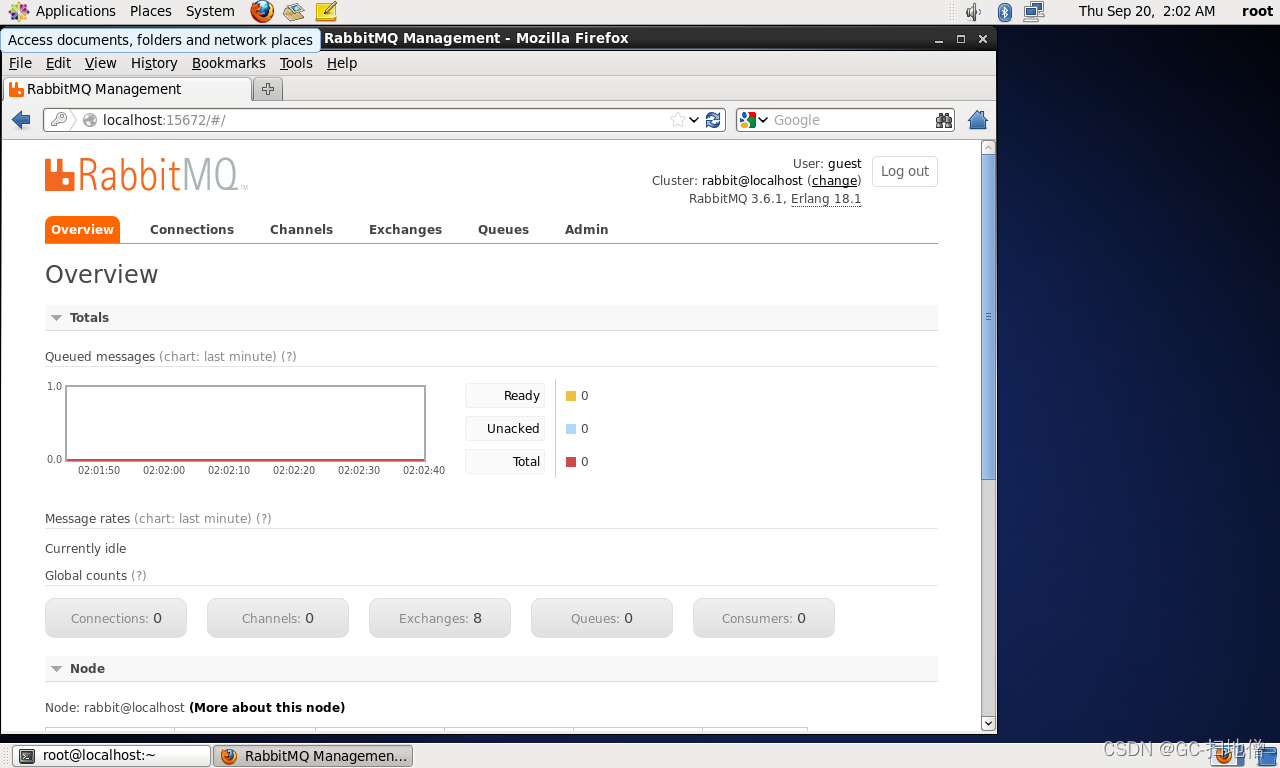
Task: Open a new tab with the plus button
Action: point(268,89)
